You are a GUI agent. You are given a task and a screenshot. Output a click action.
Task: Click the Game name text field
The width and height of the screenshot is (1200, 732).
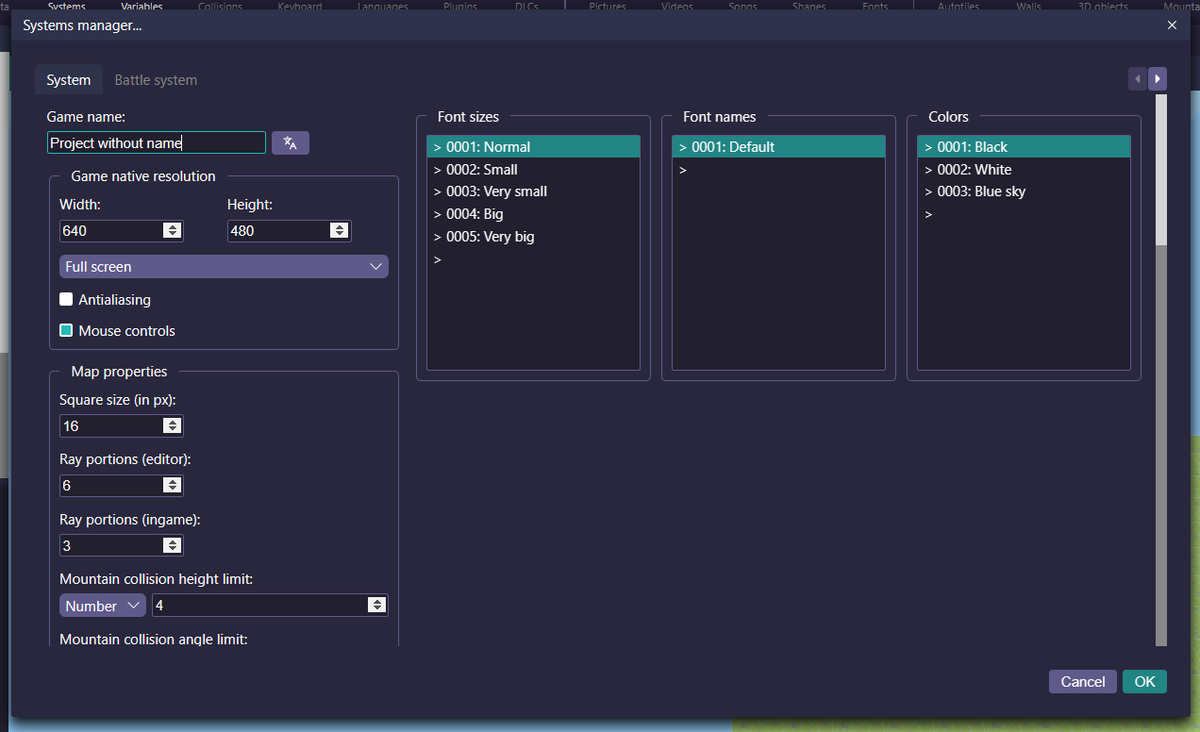coord(156,143)
